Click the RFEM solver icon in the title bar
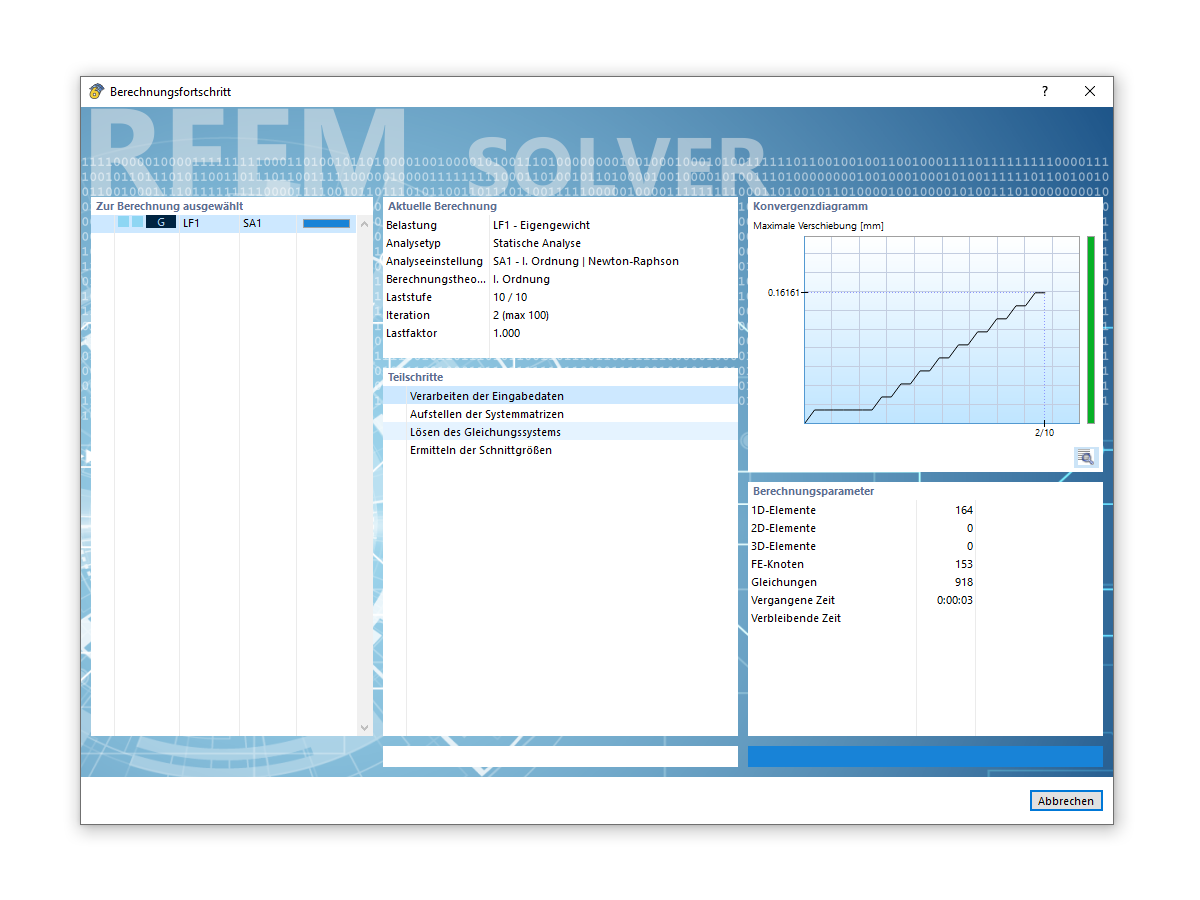The height and width of the screenshot is (900, 1200). (97, 91)
